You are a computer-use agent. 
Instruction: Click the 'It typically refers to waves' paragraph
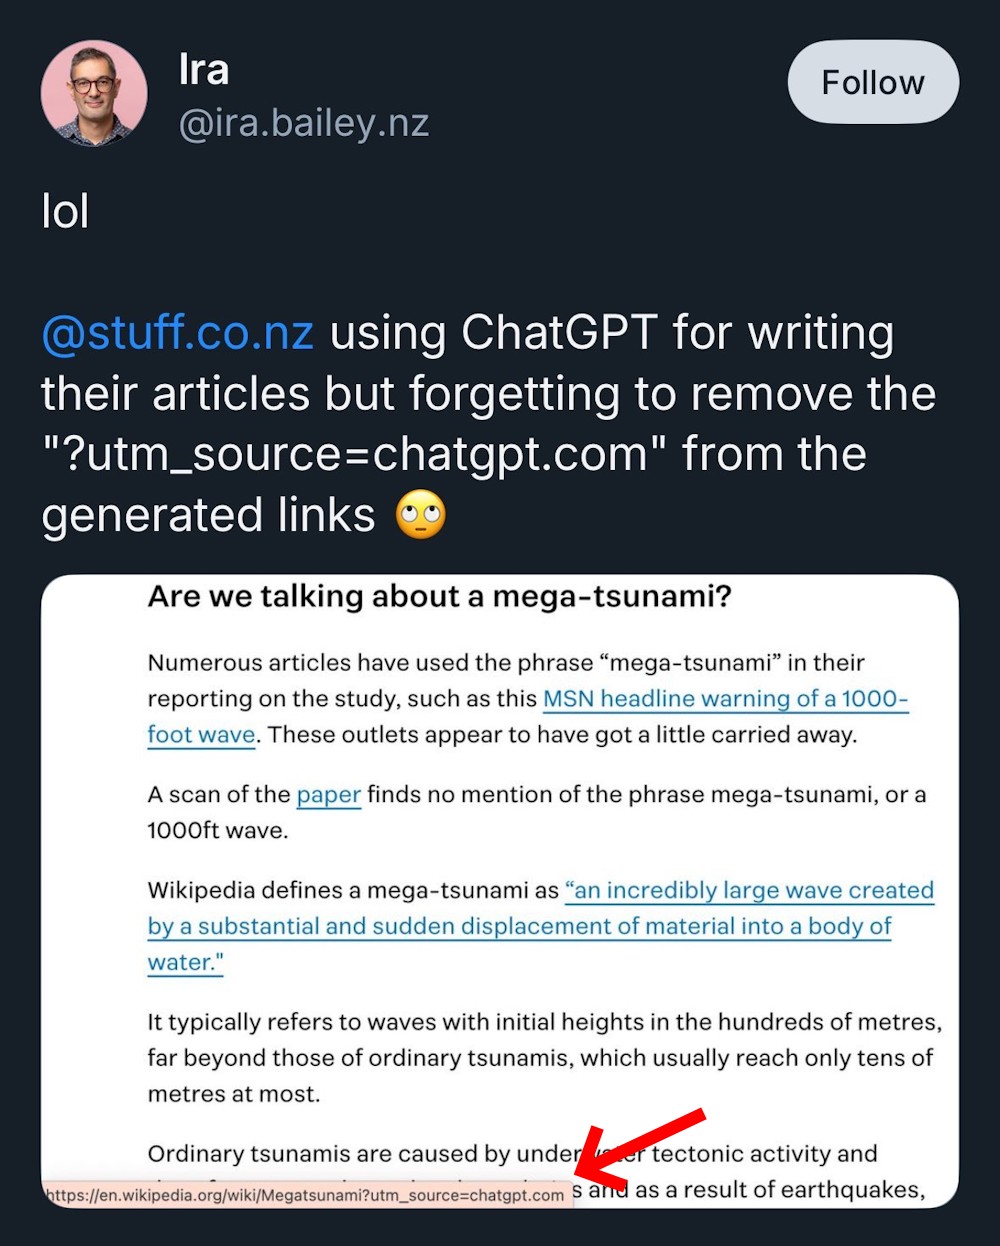545,1058
